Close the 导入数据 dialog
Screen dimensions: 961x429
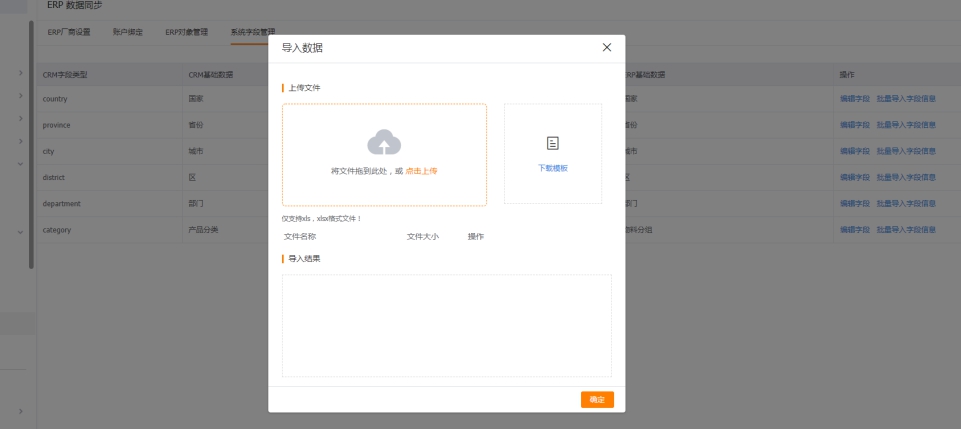607,47
